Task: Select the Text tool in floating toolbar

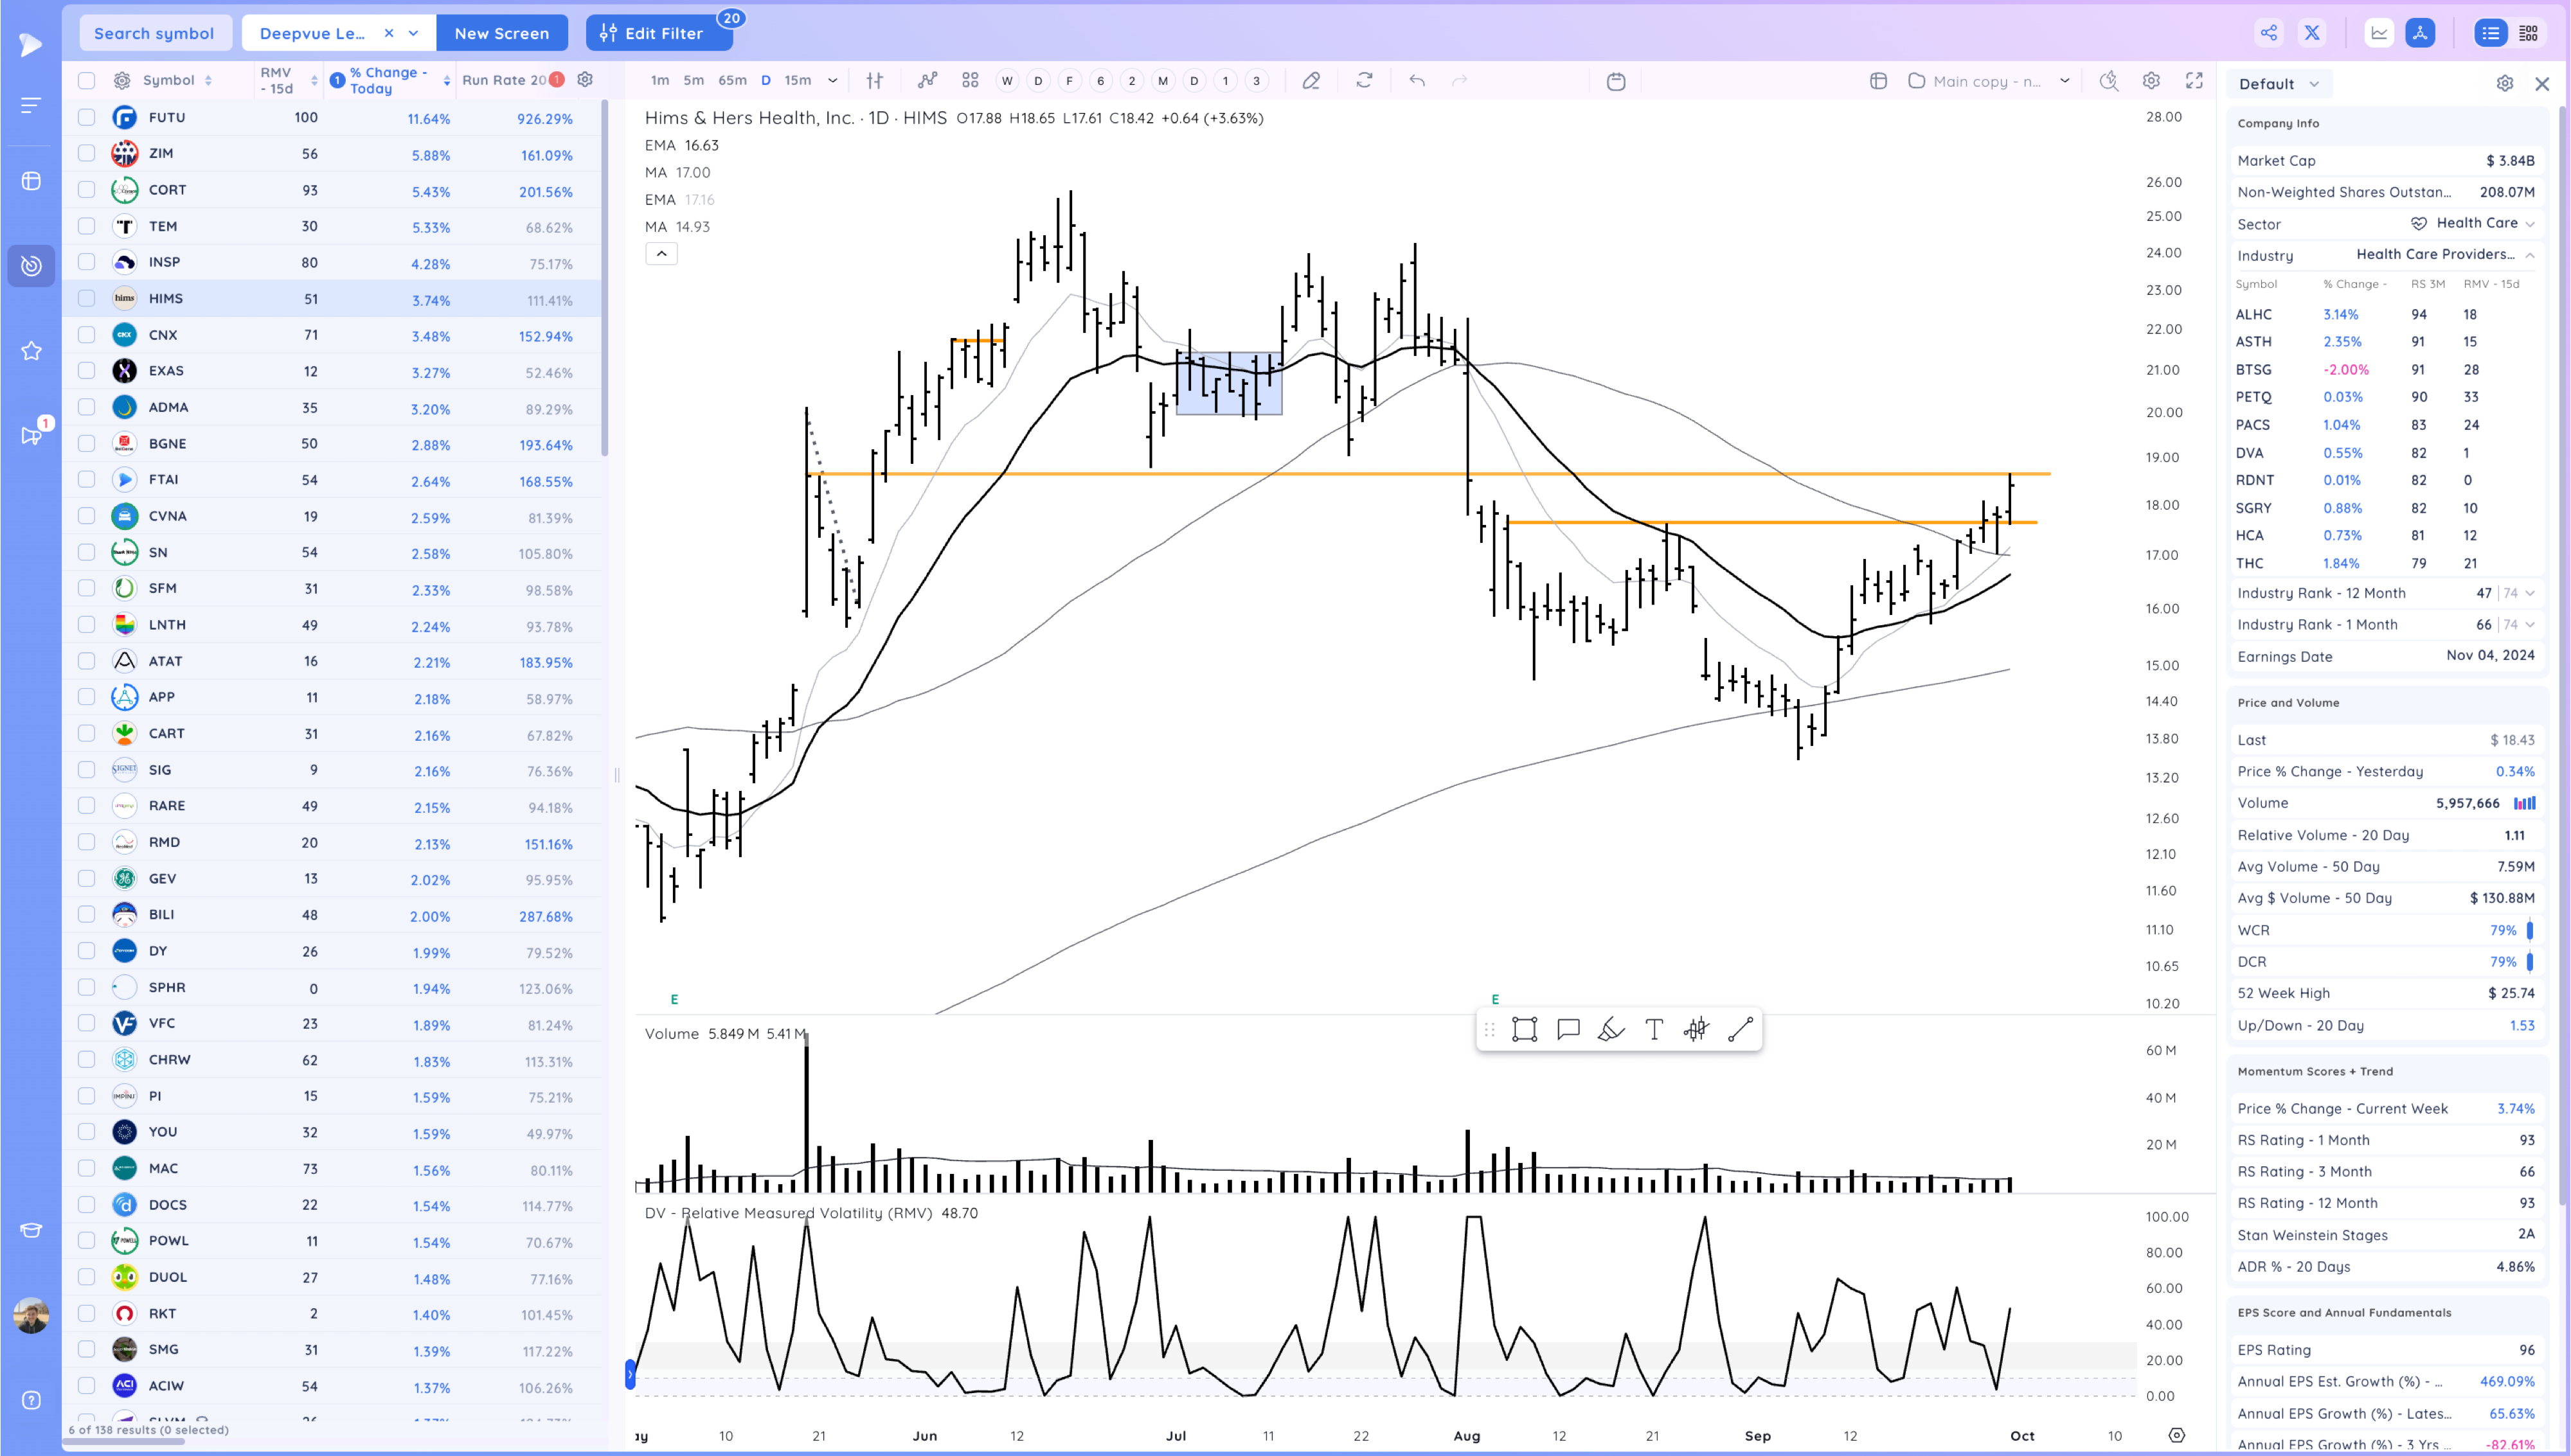Action: tap(1654, 1029)
